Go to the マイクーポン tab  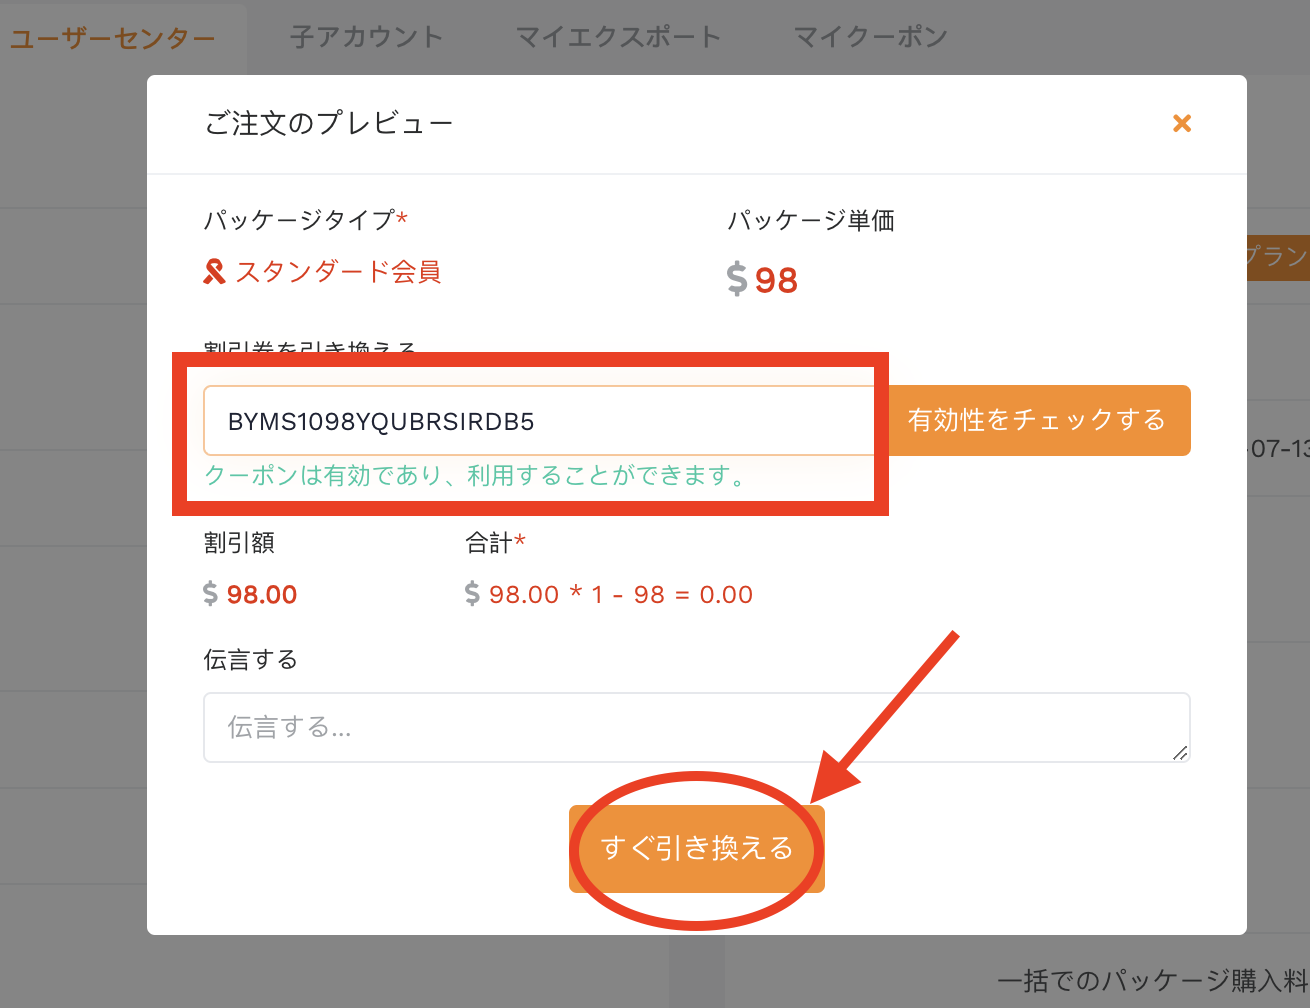871,37
